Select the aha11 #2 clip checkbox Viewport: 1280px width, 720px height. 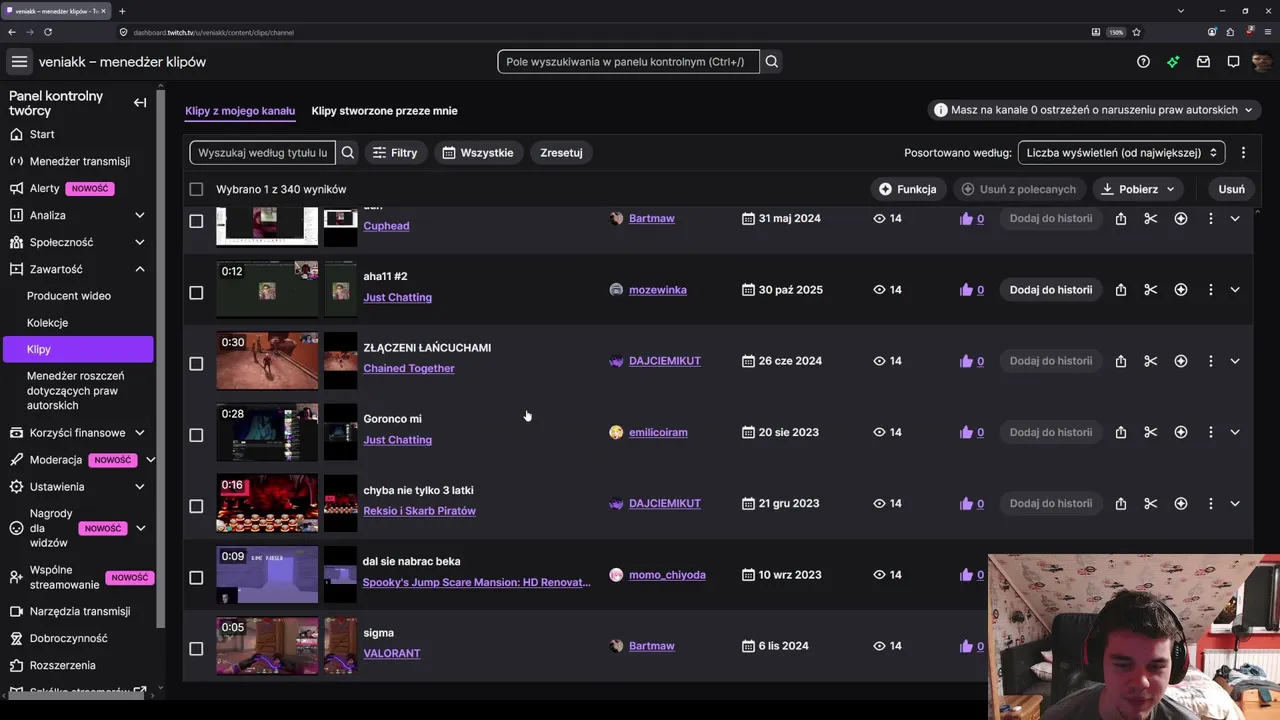pyautogui.click(x=196, y=292)
